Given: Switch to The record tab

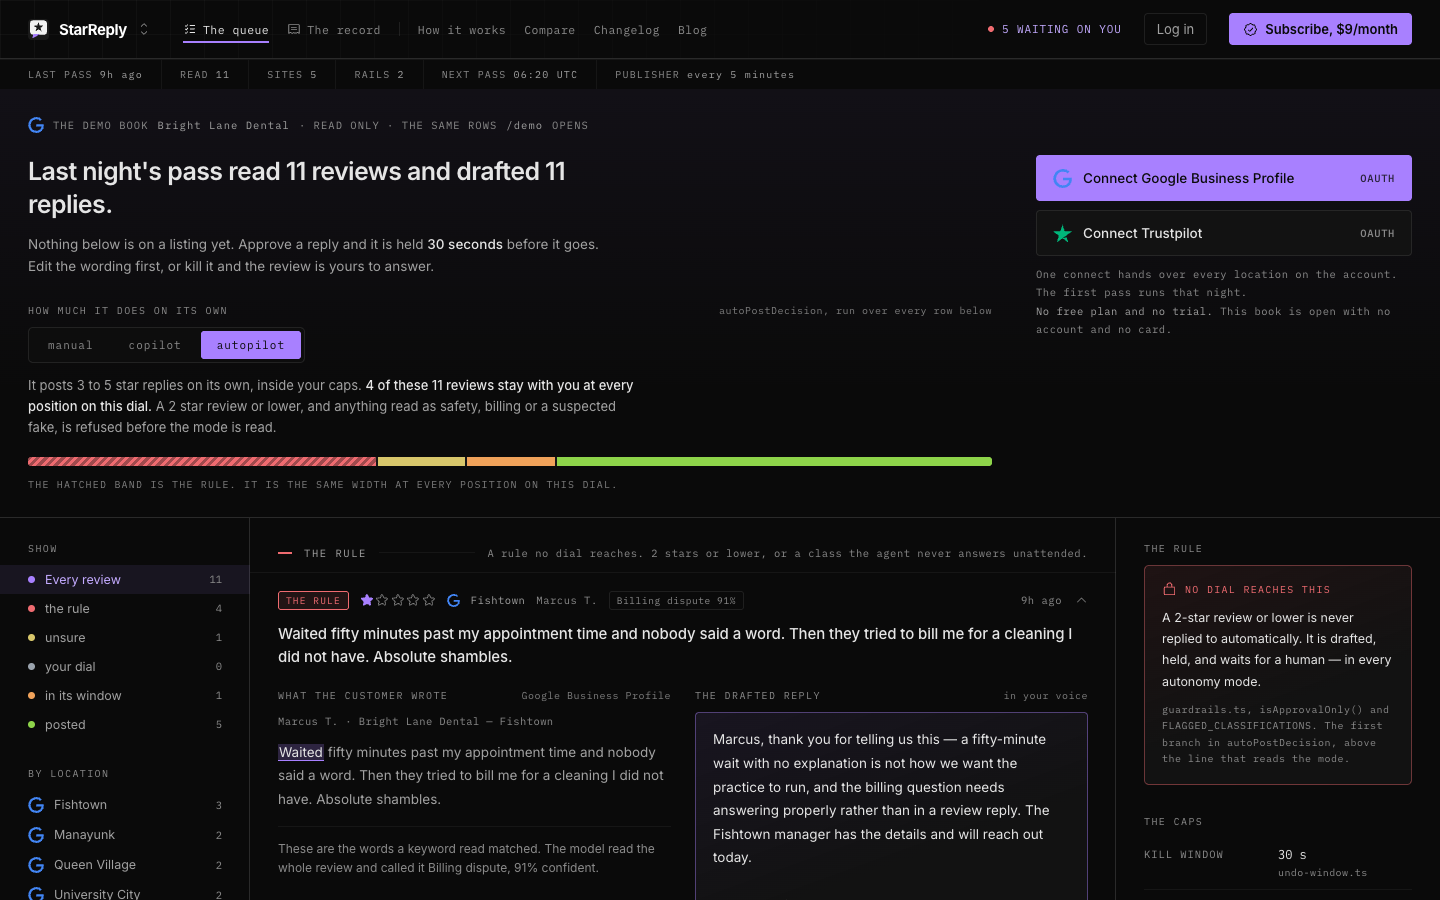Looking at the screenshot, I should pyautogui.click(x=334, y=30).
